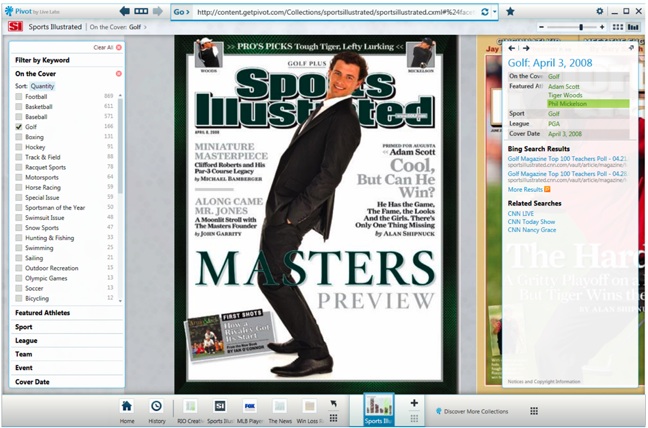Click April 3, 2008 cover date value

coord(565,134)
